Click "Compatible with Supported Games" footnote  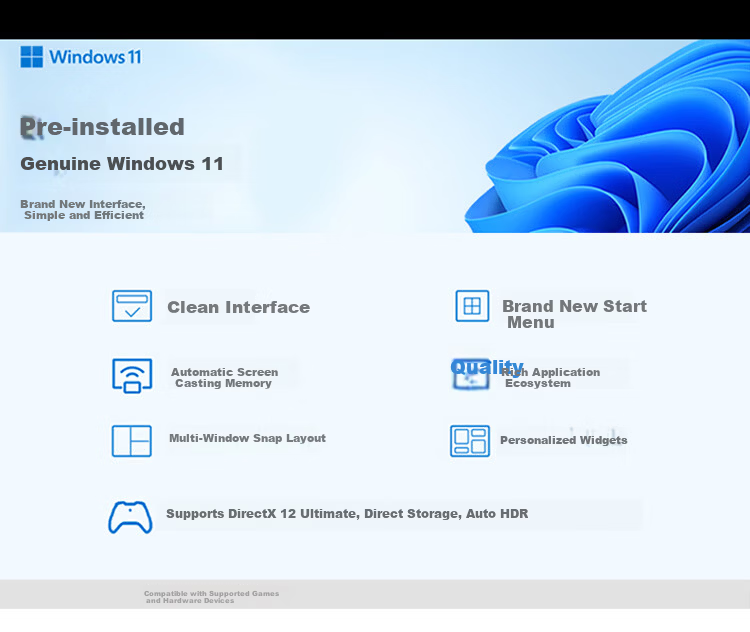point(211,597)
